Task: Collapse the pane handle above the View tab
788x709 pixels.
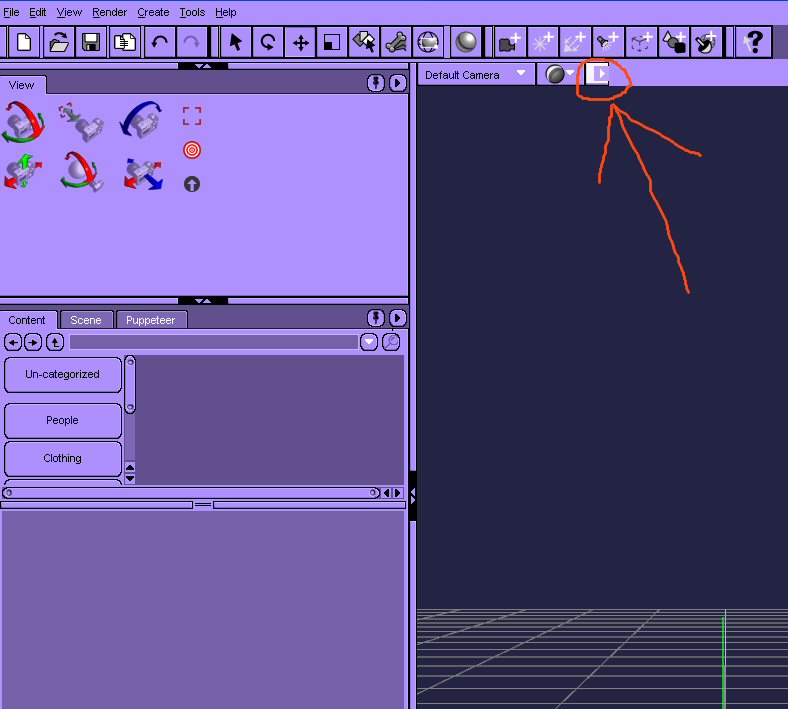Action: point(203,66)
